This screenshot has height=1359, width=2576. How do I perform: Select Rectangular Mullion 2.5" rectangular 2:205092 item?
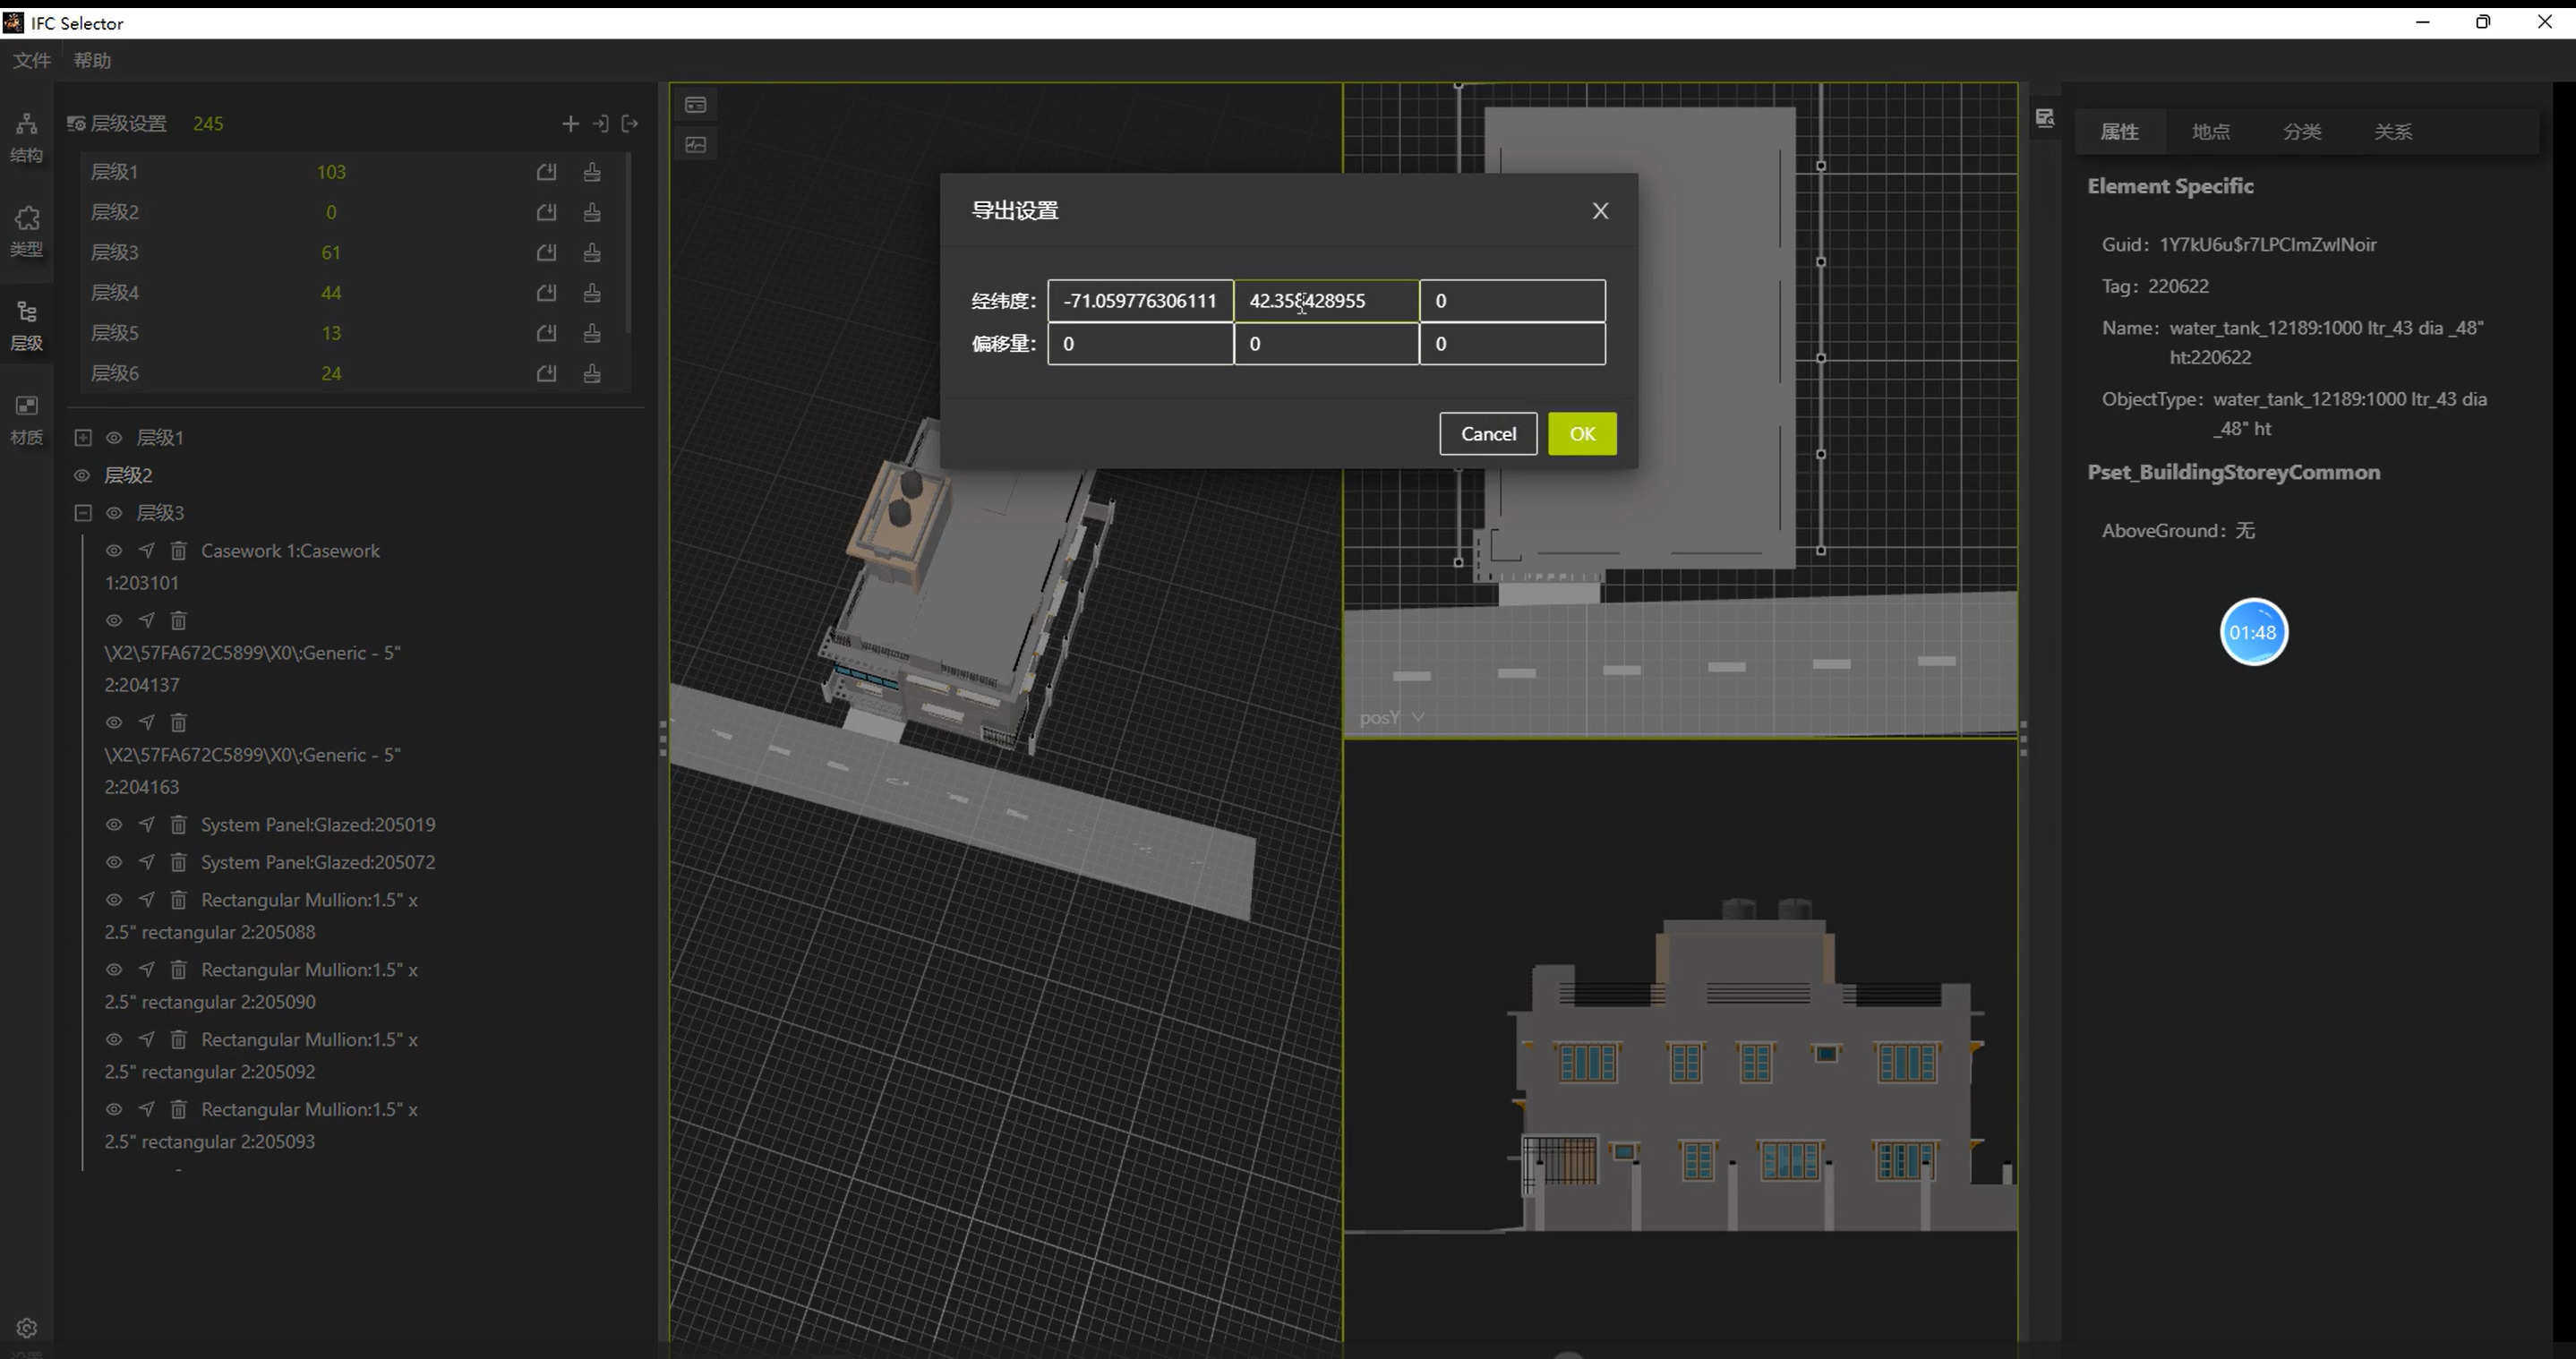pos(261,1055)
